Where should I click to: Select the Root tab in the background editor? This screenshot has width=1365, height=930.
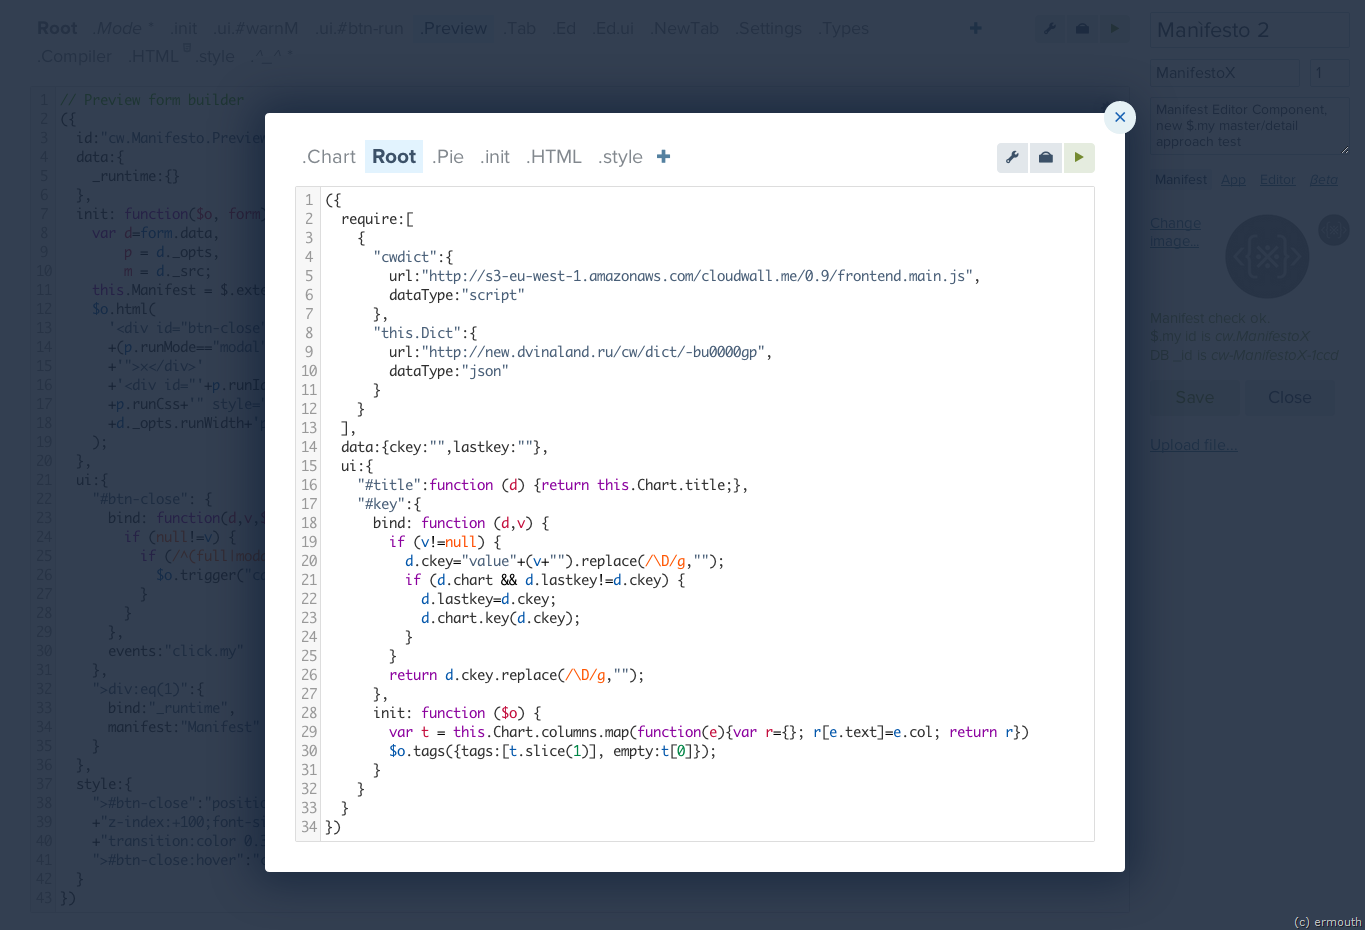[57, 29]
